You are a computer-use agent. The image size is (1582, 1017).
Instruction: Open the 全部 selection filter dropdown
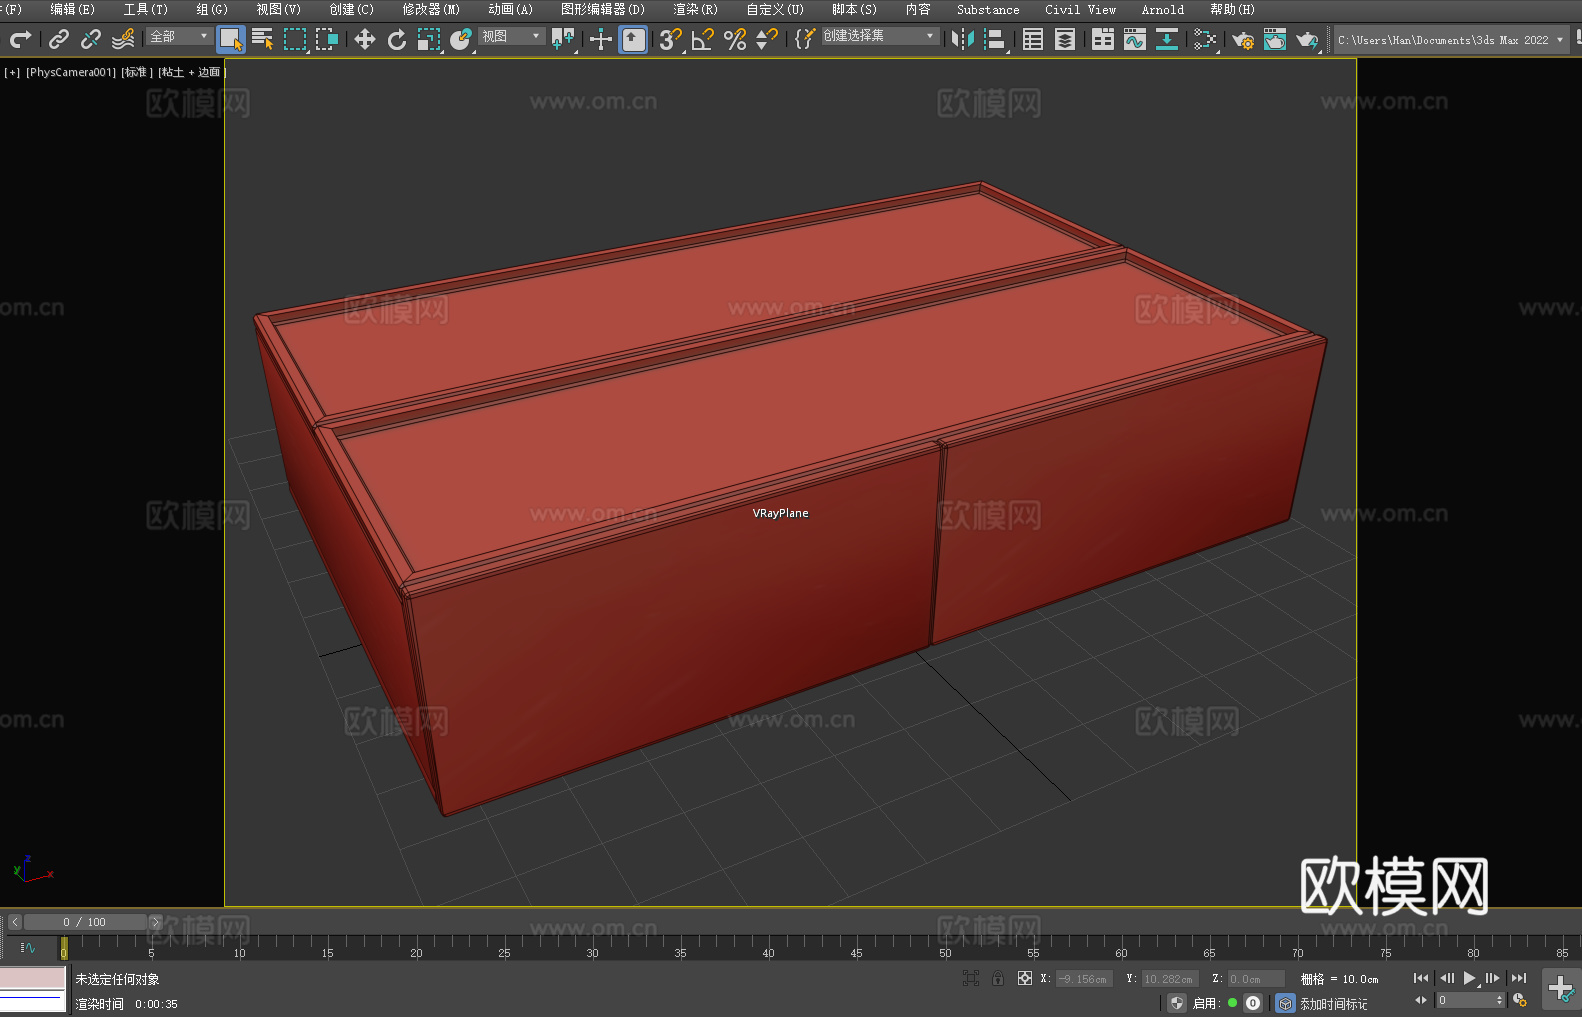point(179,36)
